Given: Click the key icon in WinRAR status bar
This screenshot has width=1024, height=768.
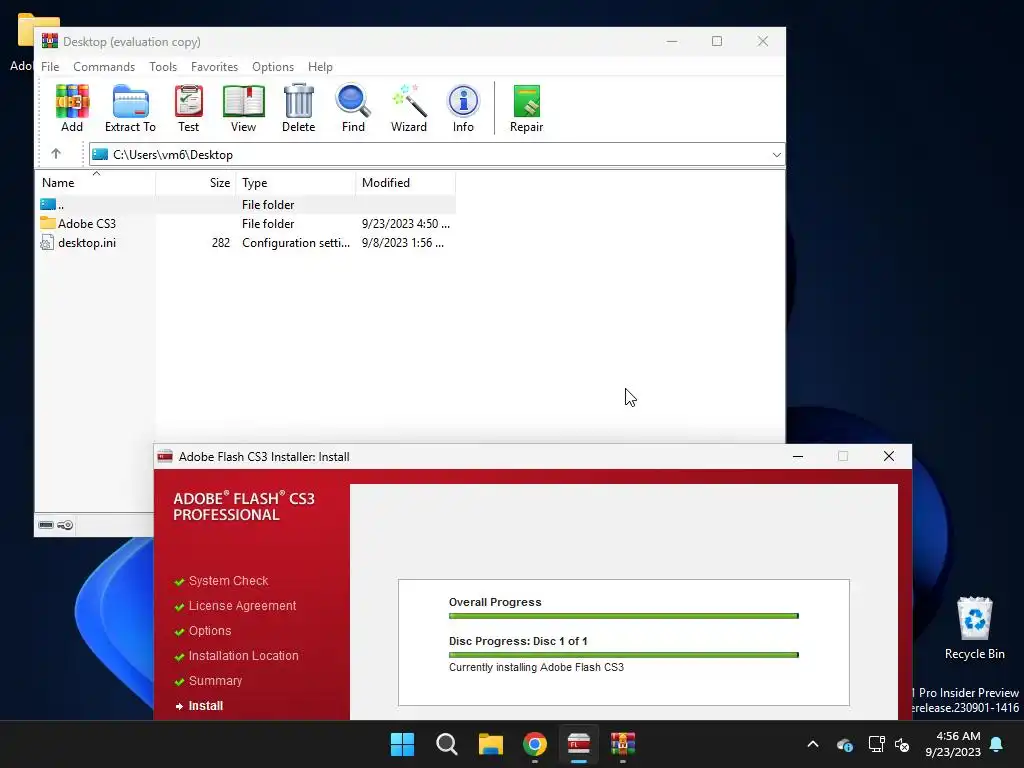Looking at the screenshot, I should pyautogui.click(x=65, y=525).
